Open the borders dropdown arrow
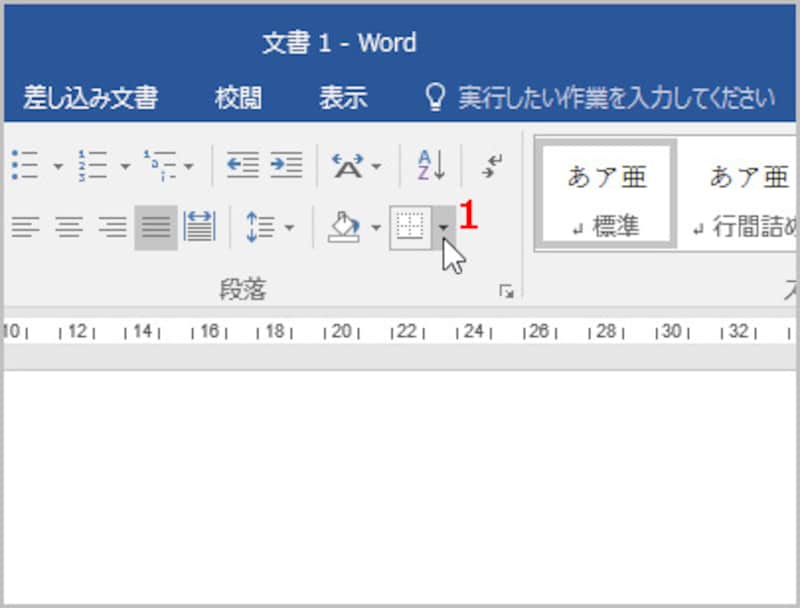The height and width of the screenshot is (608, 800). (443, 226)
